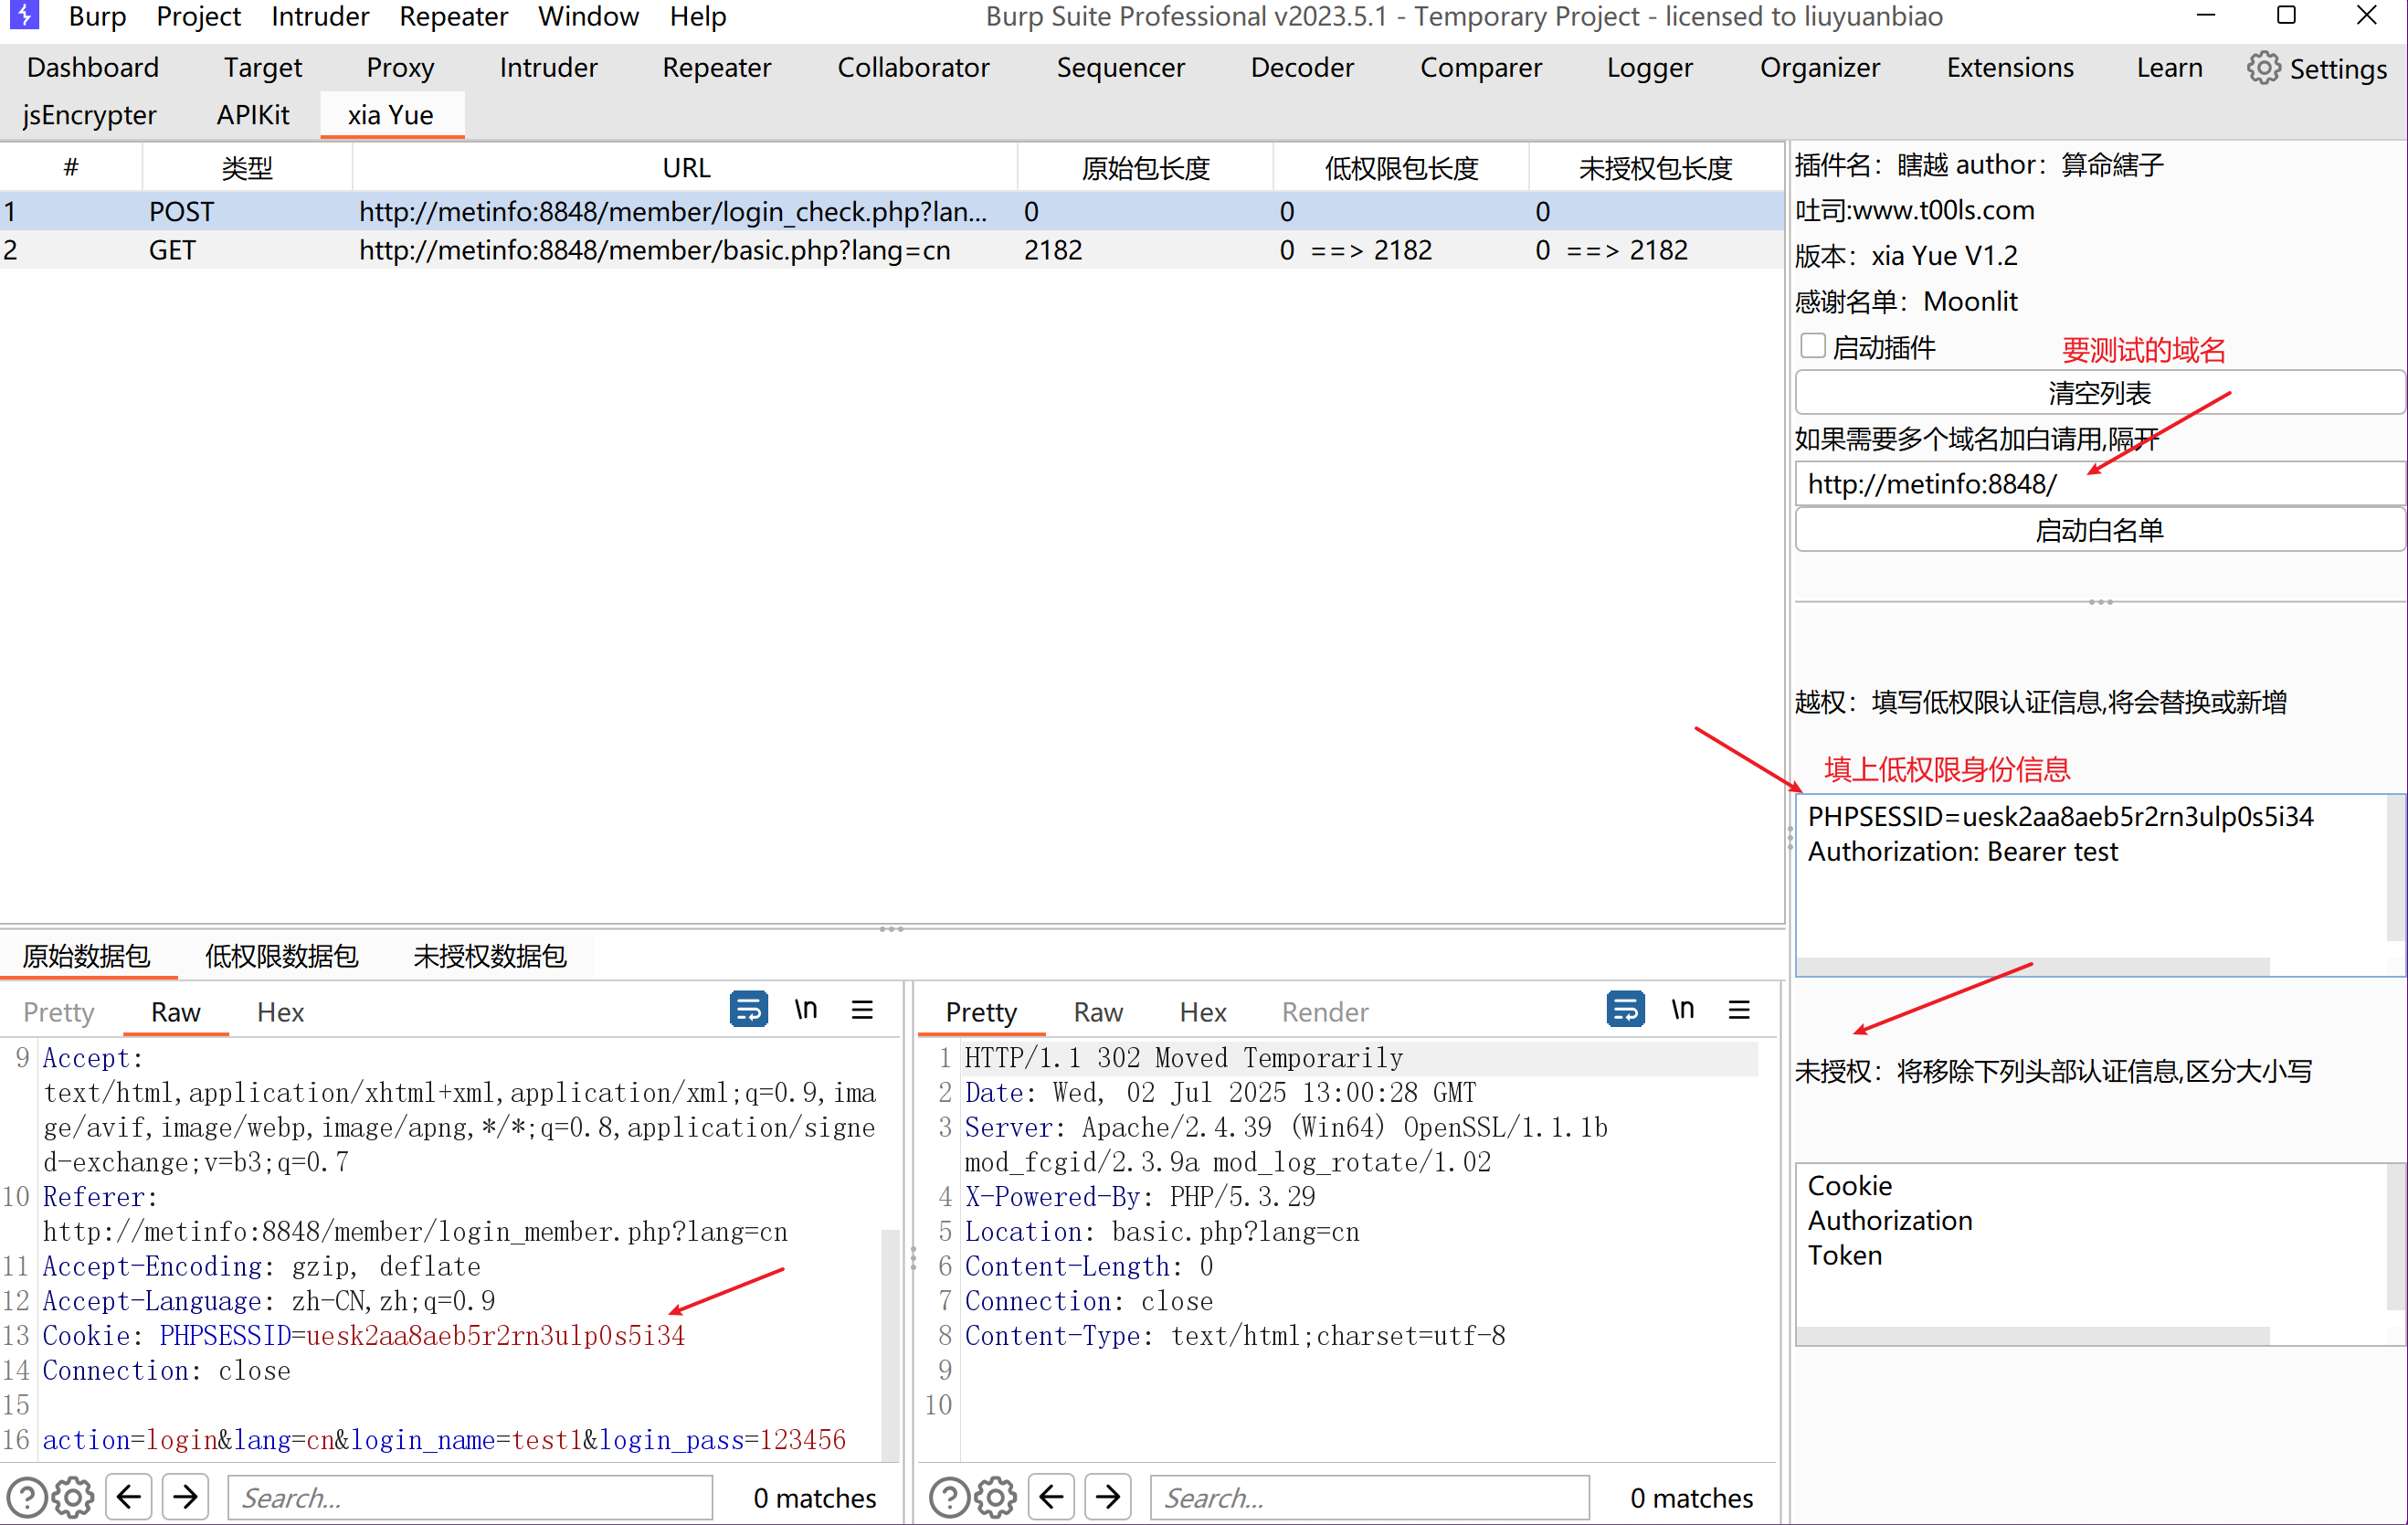This screenshot has width=2408, height=1525.
Task: Click 启动白名单 whitelist button
Action: tap(2098, 530)
